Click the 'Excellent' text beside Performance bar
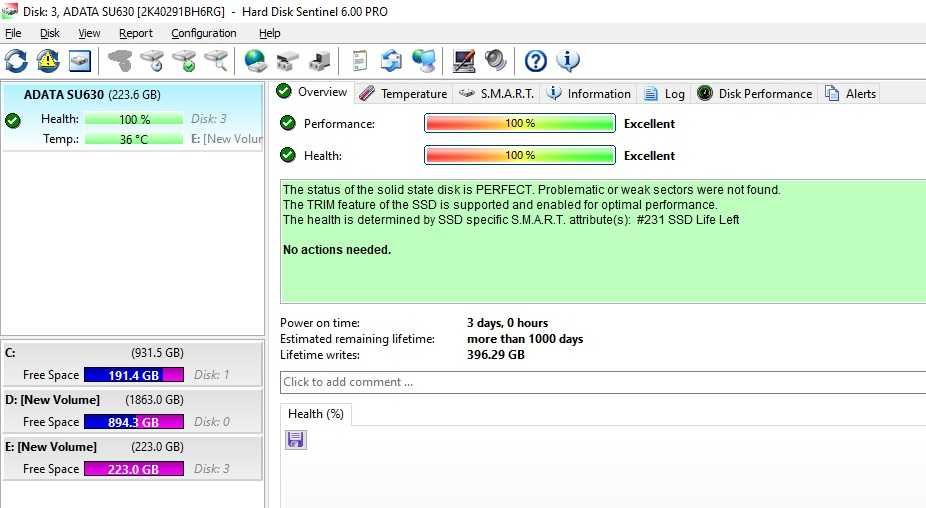 [x=649, y=123]
